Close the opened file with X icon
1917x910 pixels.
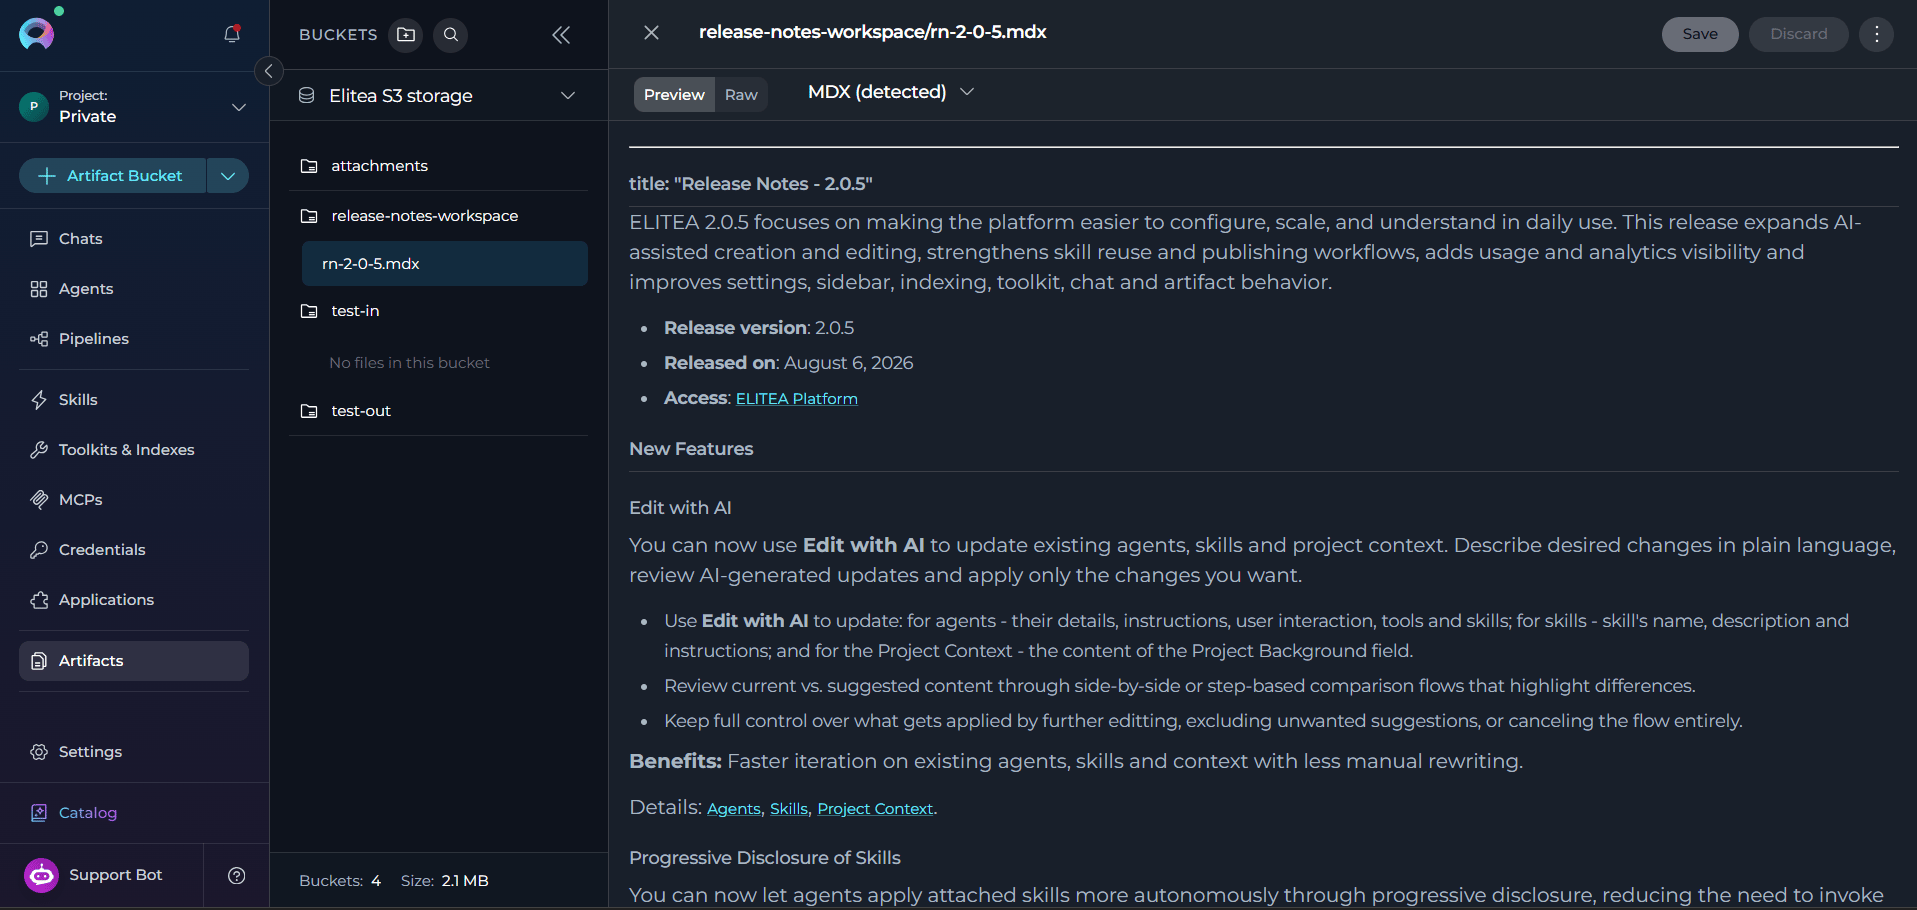(651, 33)
